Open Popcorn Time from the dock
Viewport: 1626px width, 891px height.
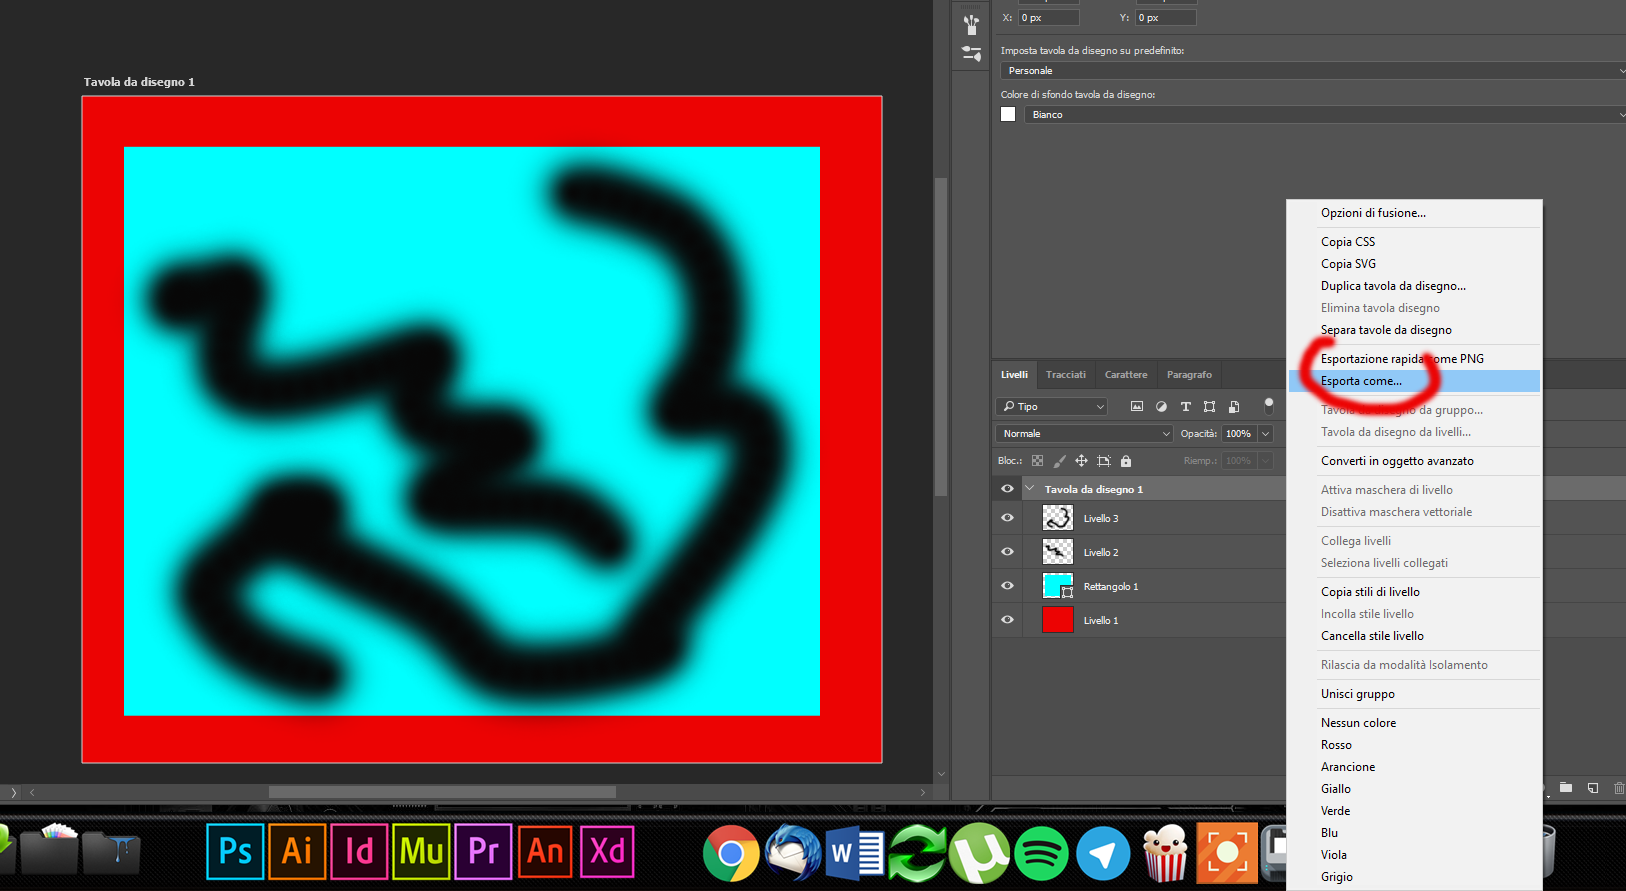coord(1165,853)
